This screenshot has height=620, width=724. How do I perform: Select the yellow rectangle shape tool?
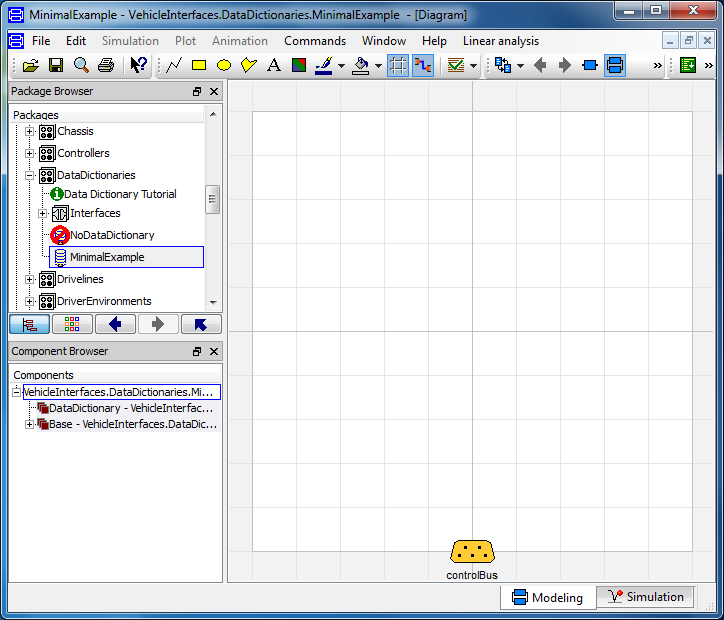tap(199, 65)
